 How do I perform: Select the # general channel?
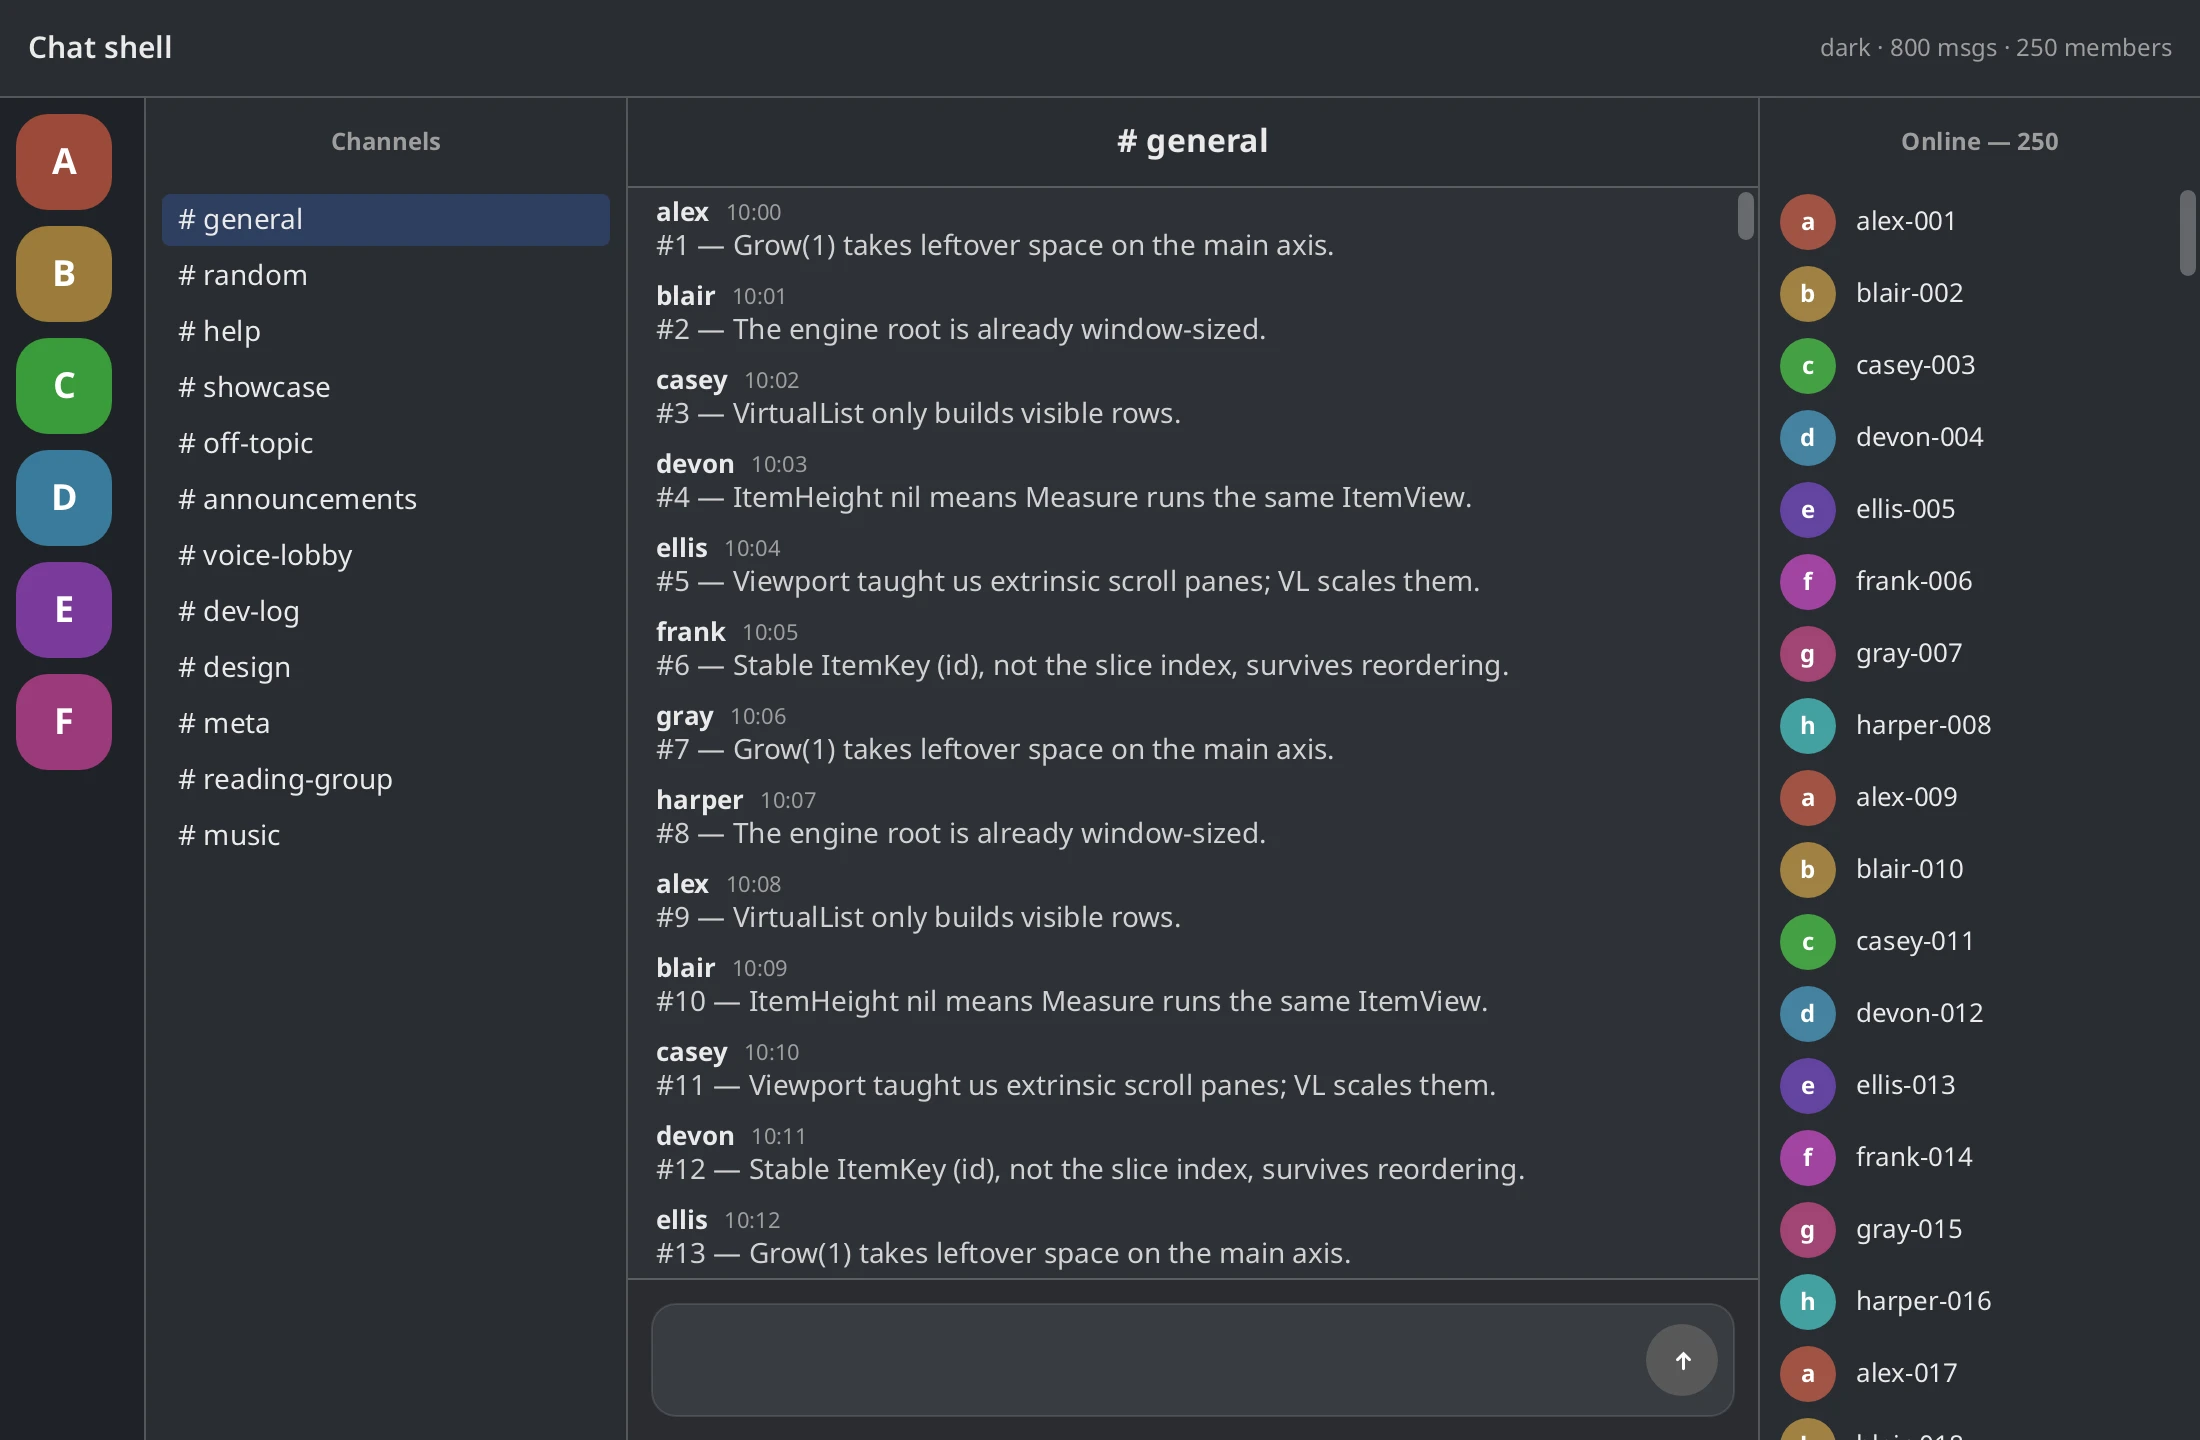tap(386, 220)
